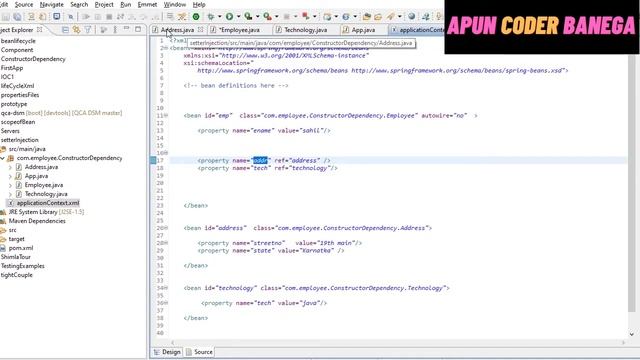Close the Address.java editor tab
This screenshot has width=640, height=360.
[200, 30]
